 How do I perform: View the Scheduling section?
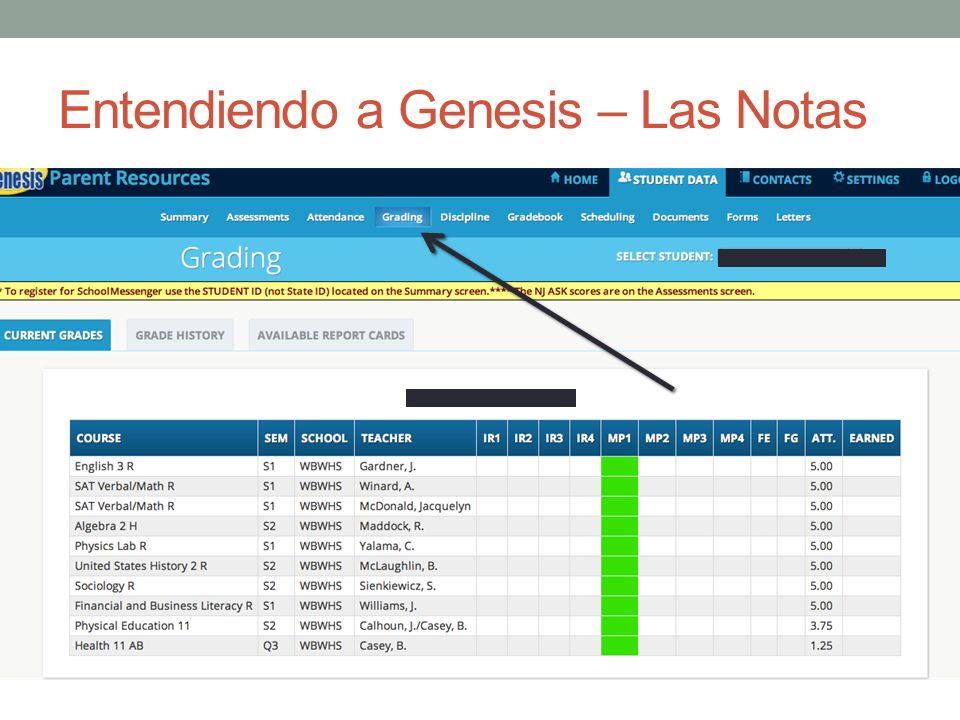coord(607,217)
